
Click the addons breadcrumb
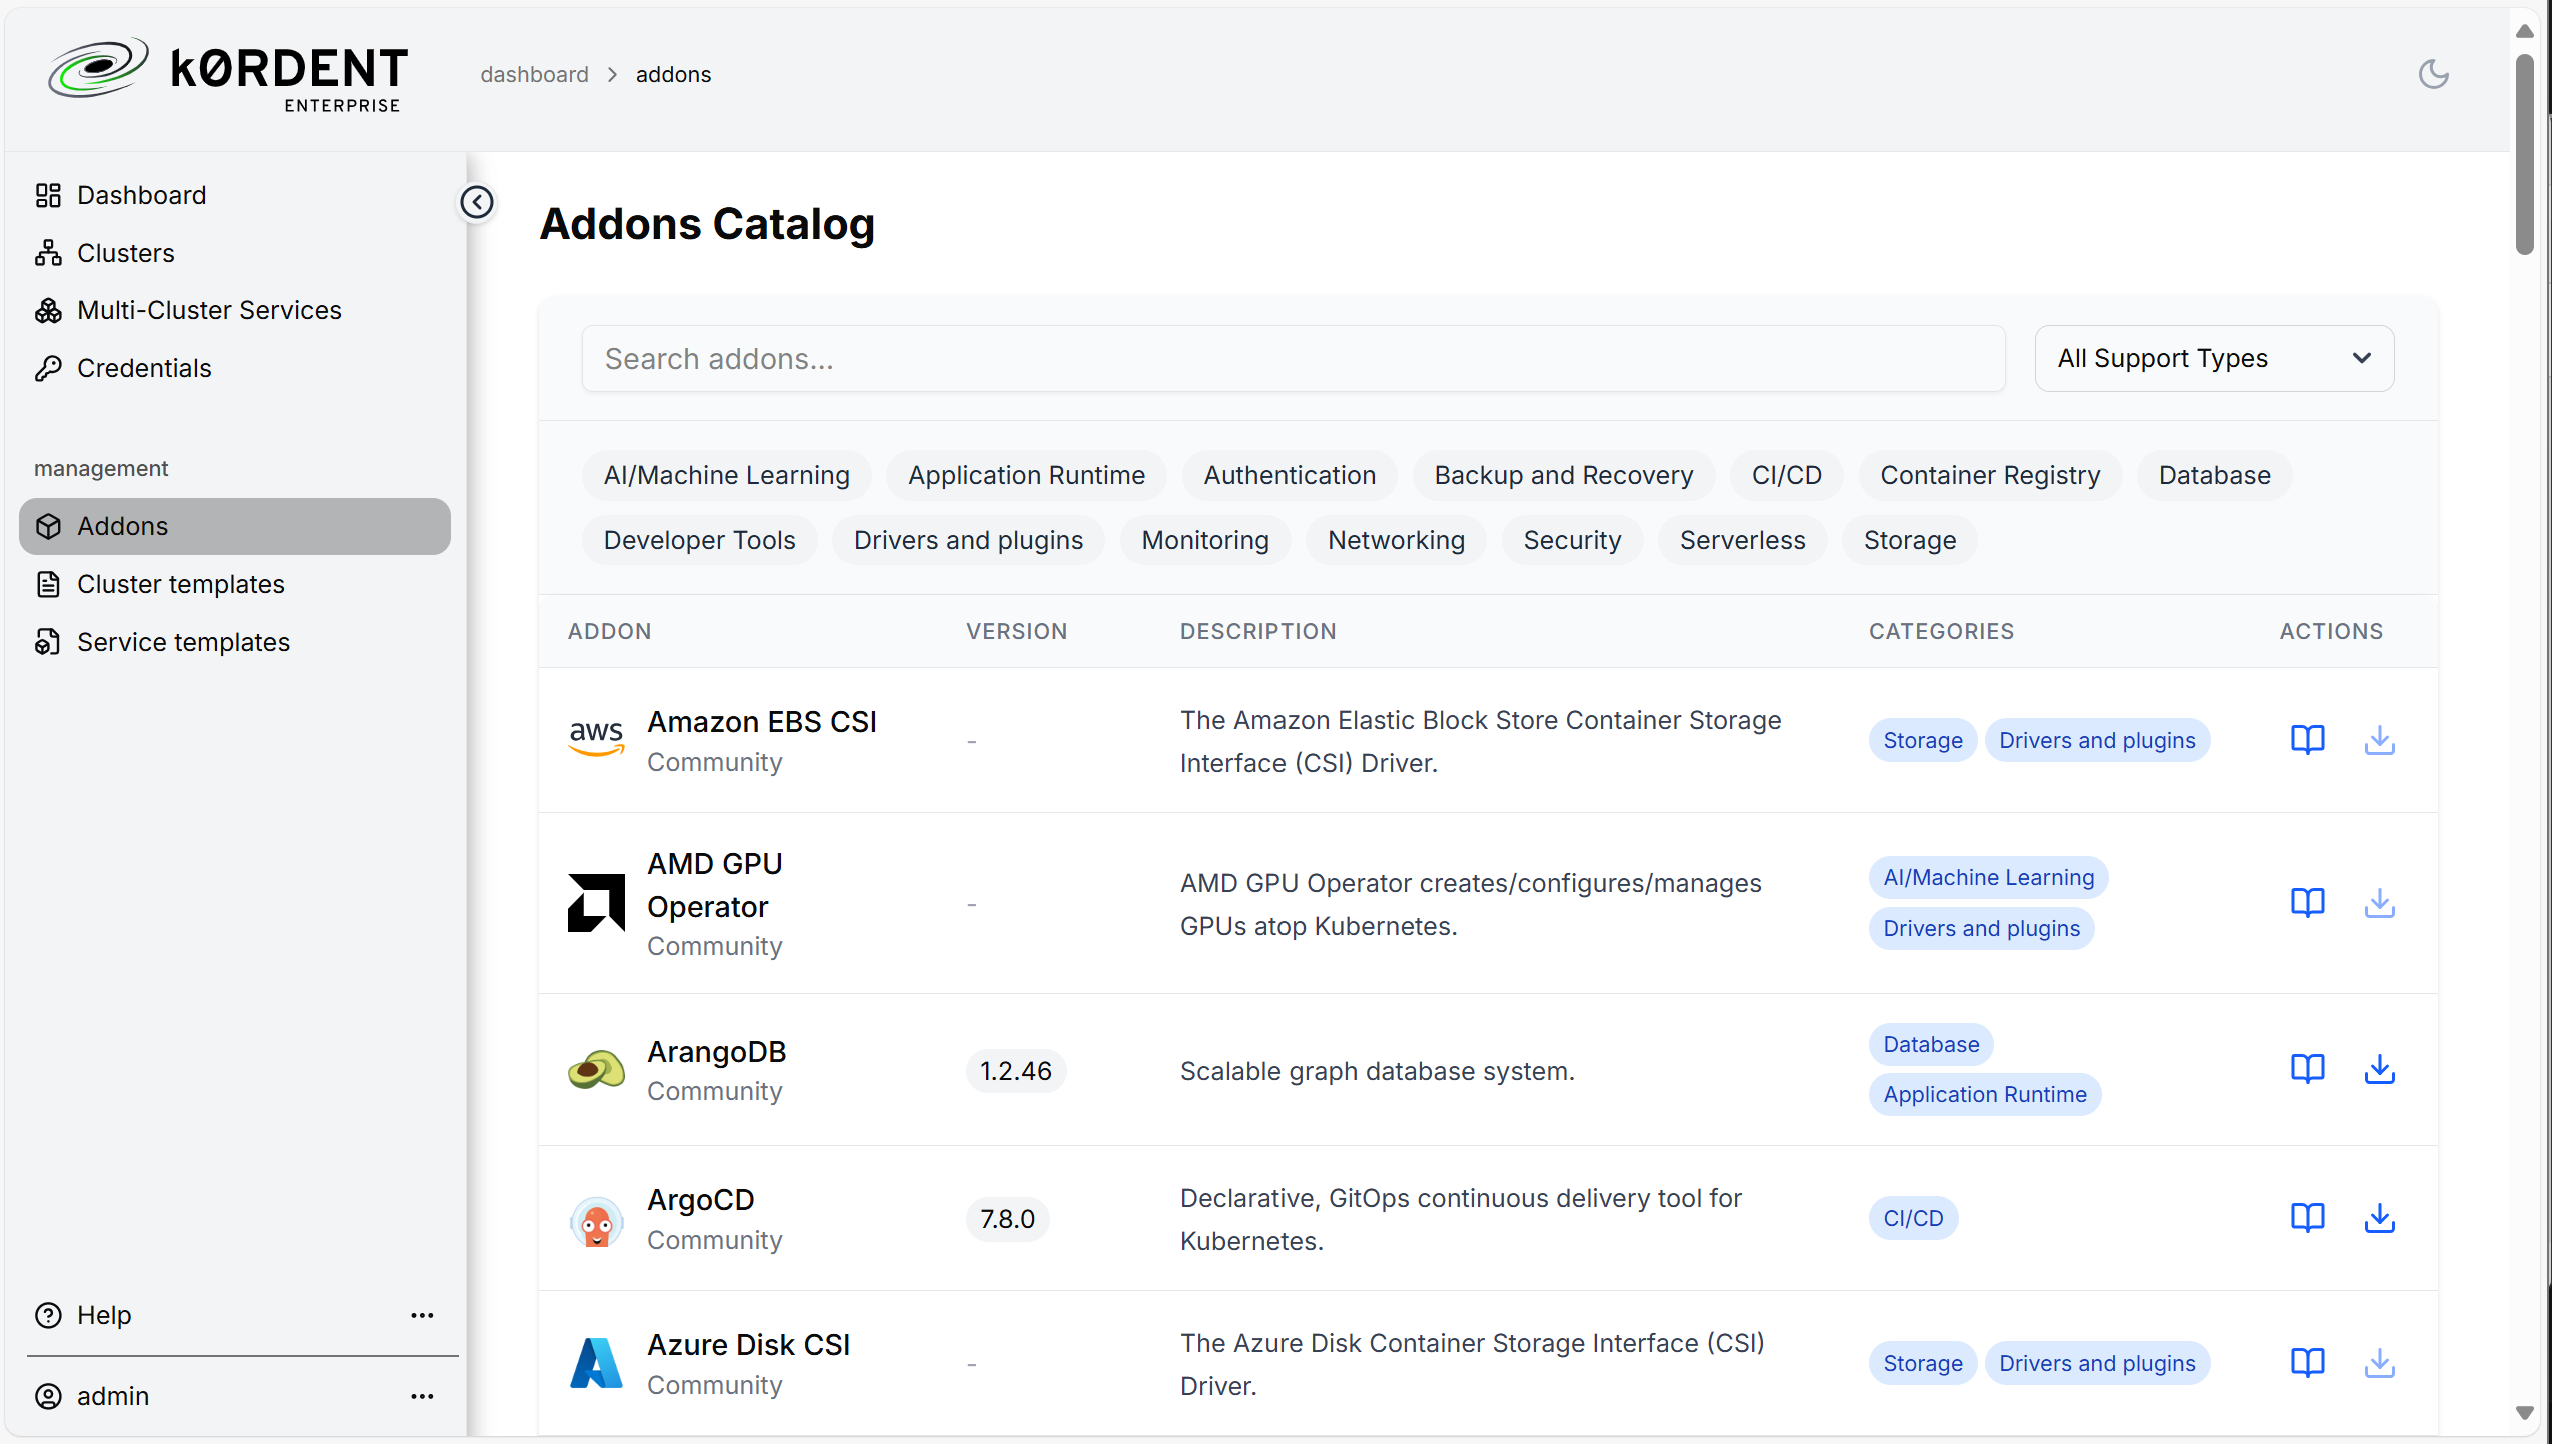673,75
